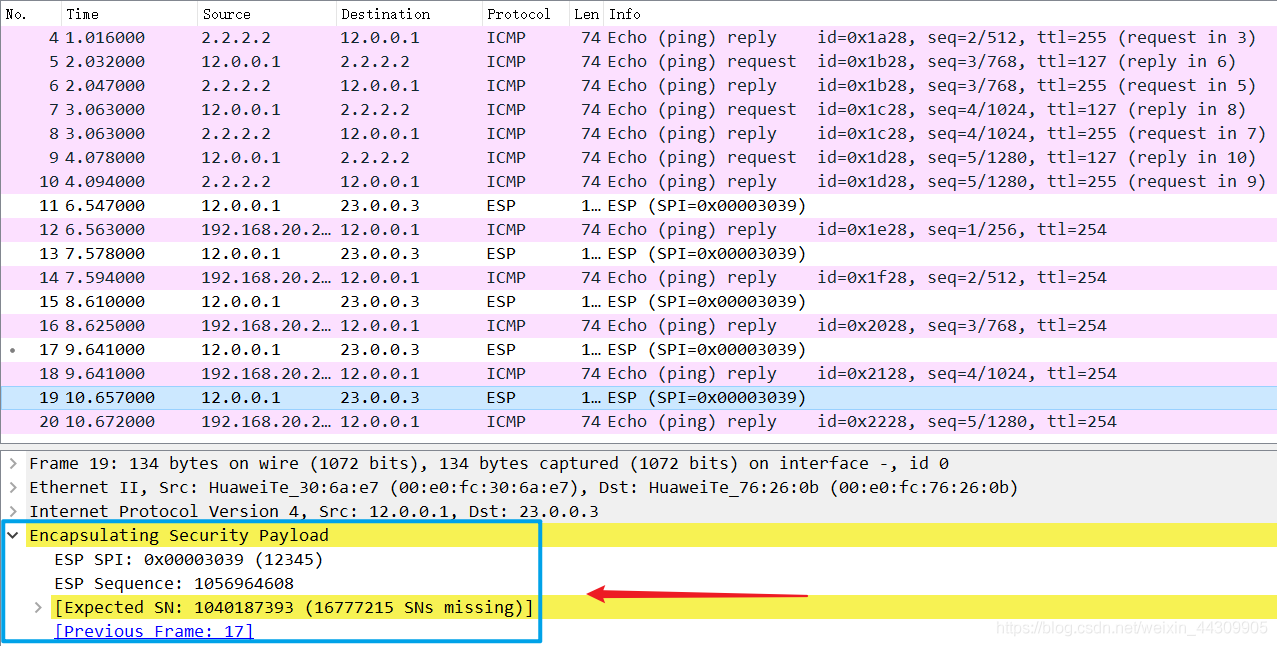Select ESP packet 13 at 7.578000

tap(638, 254)
